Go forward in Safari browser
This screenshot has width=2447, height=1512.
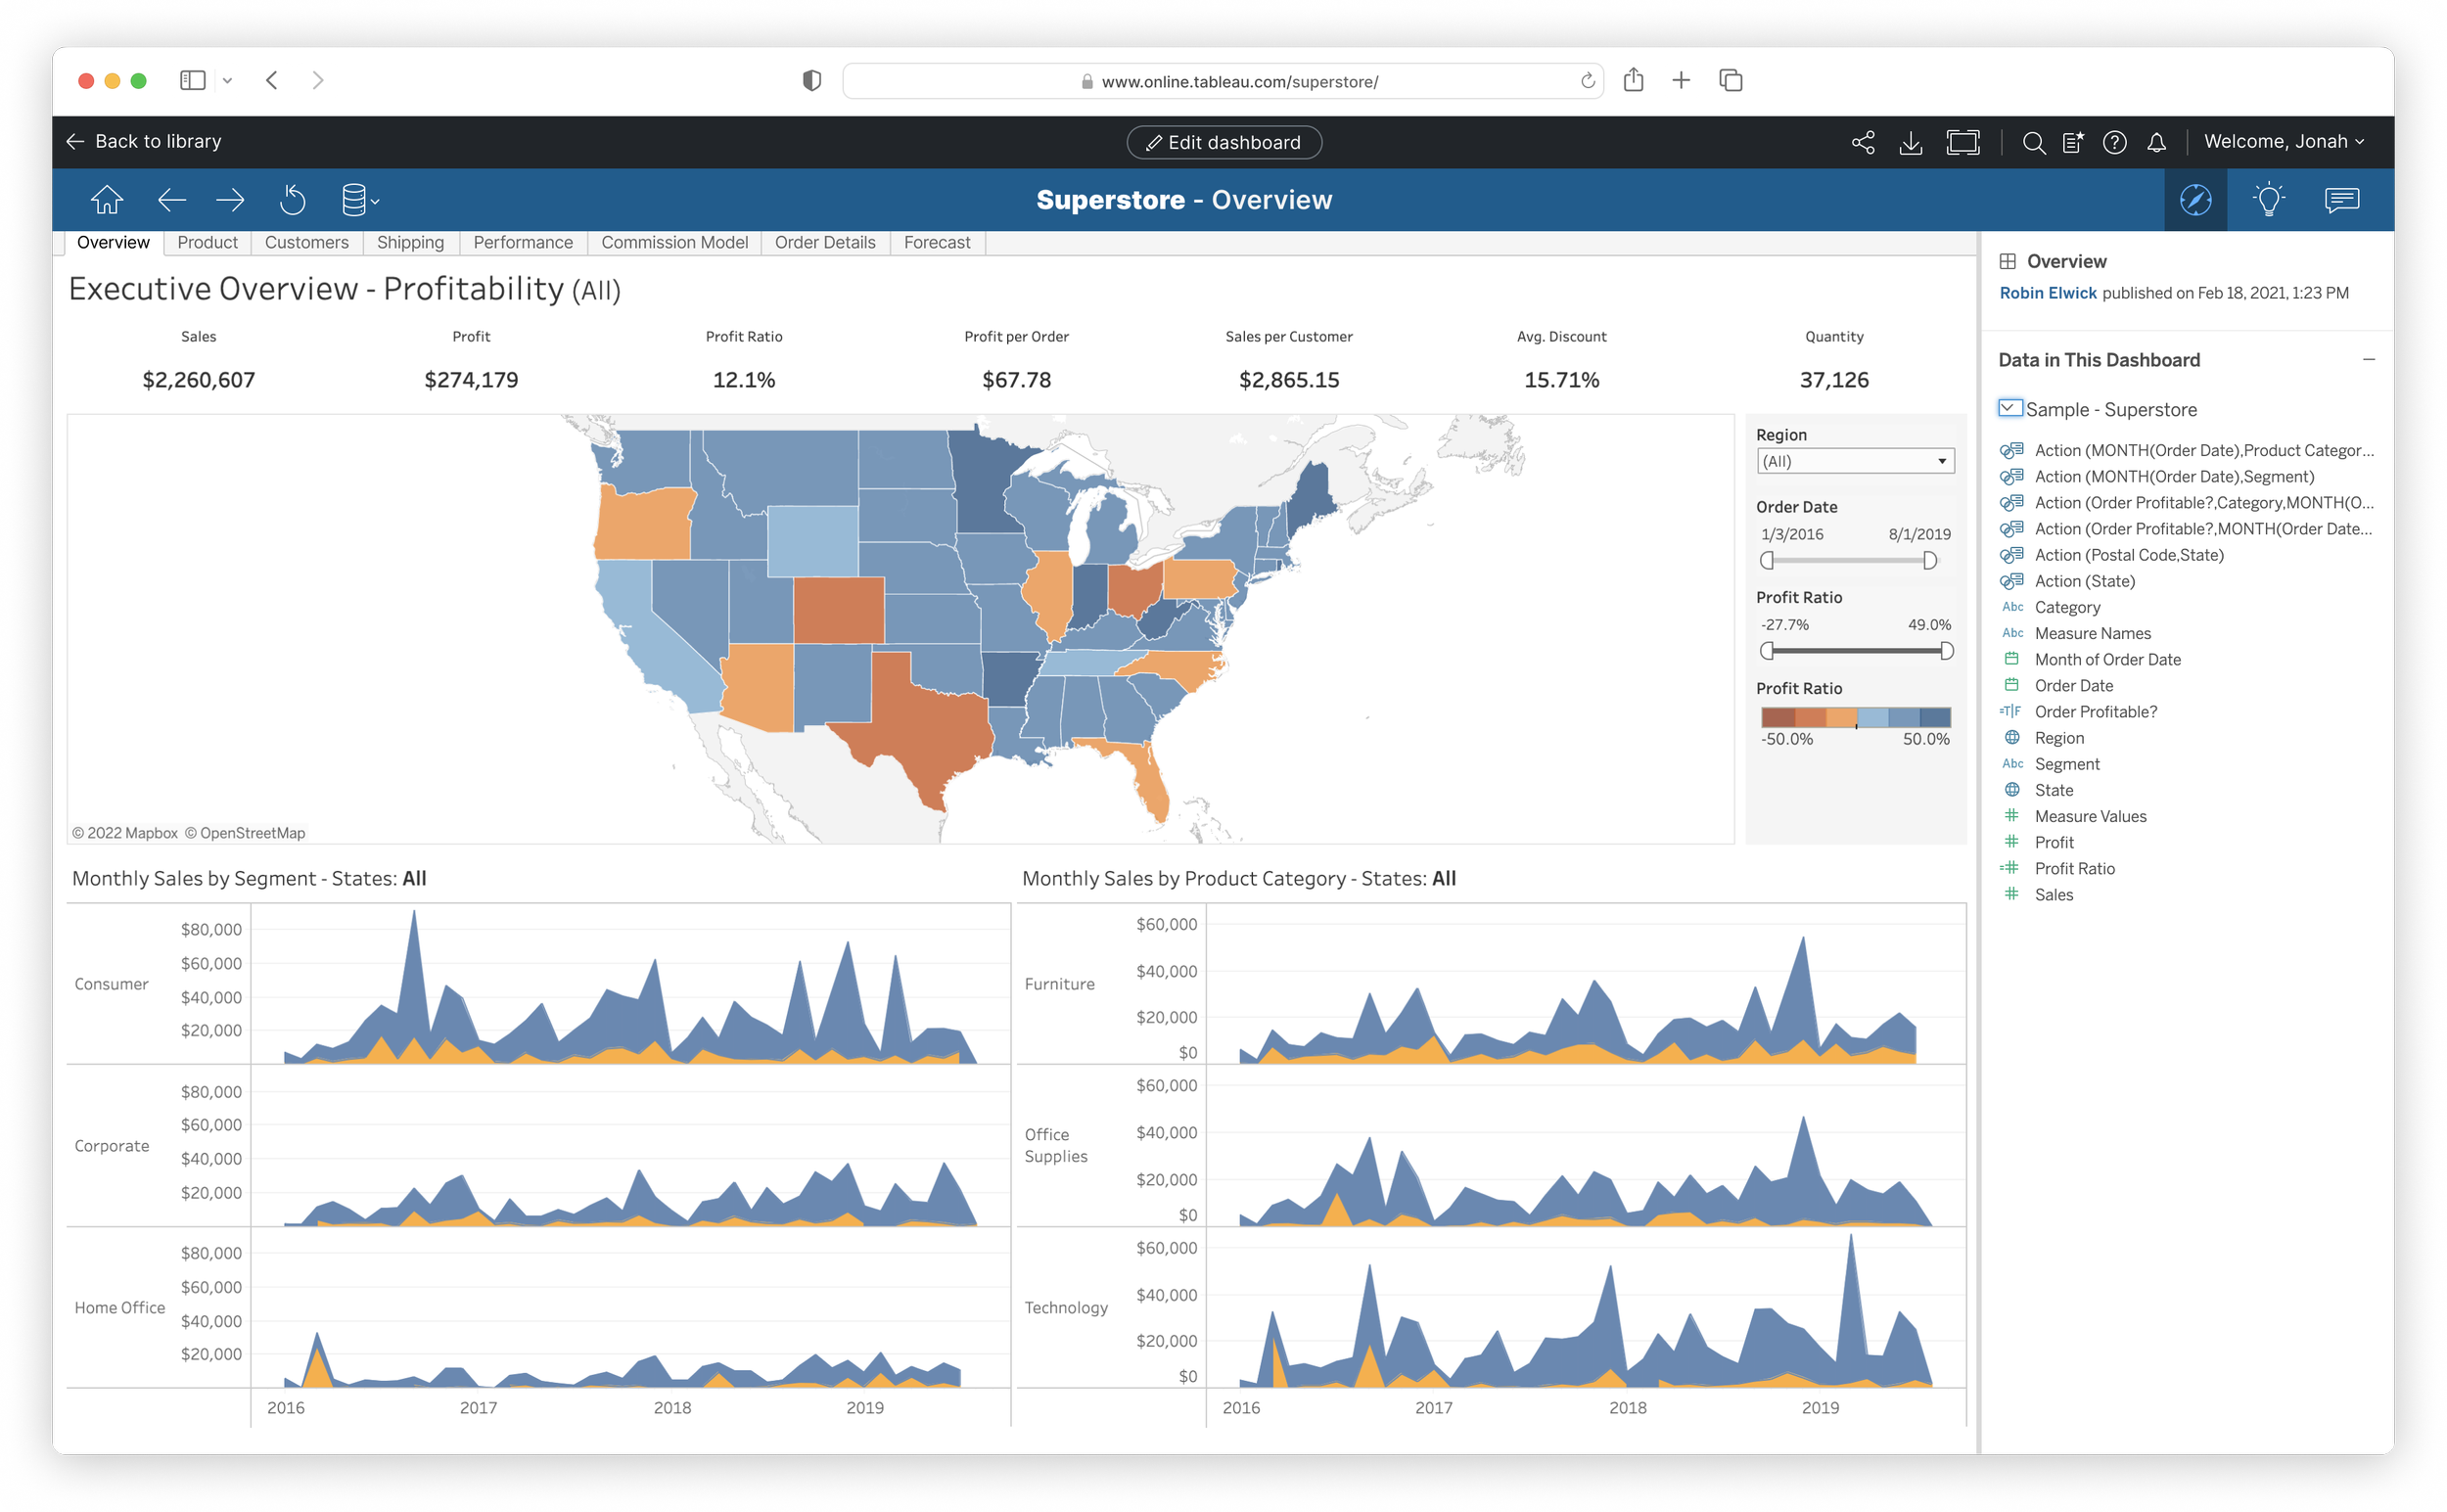tap(318, 80)
